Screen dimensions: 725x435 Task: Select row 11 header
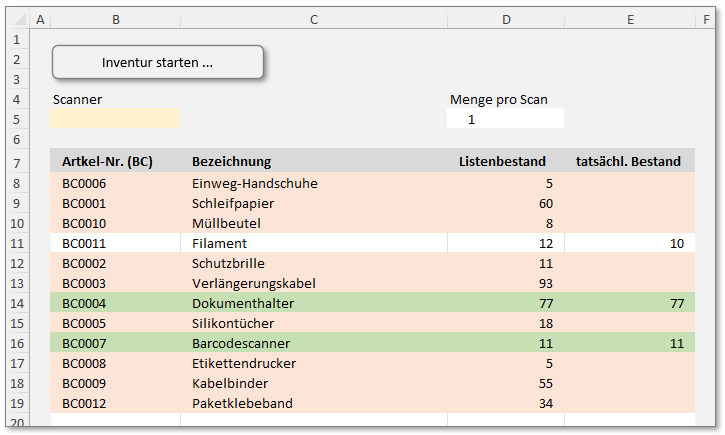(x=17, y=243)
